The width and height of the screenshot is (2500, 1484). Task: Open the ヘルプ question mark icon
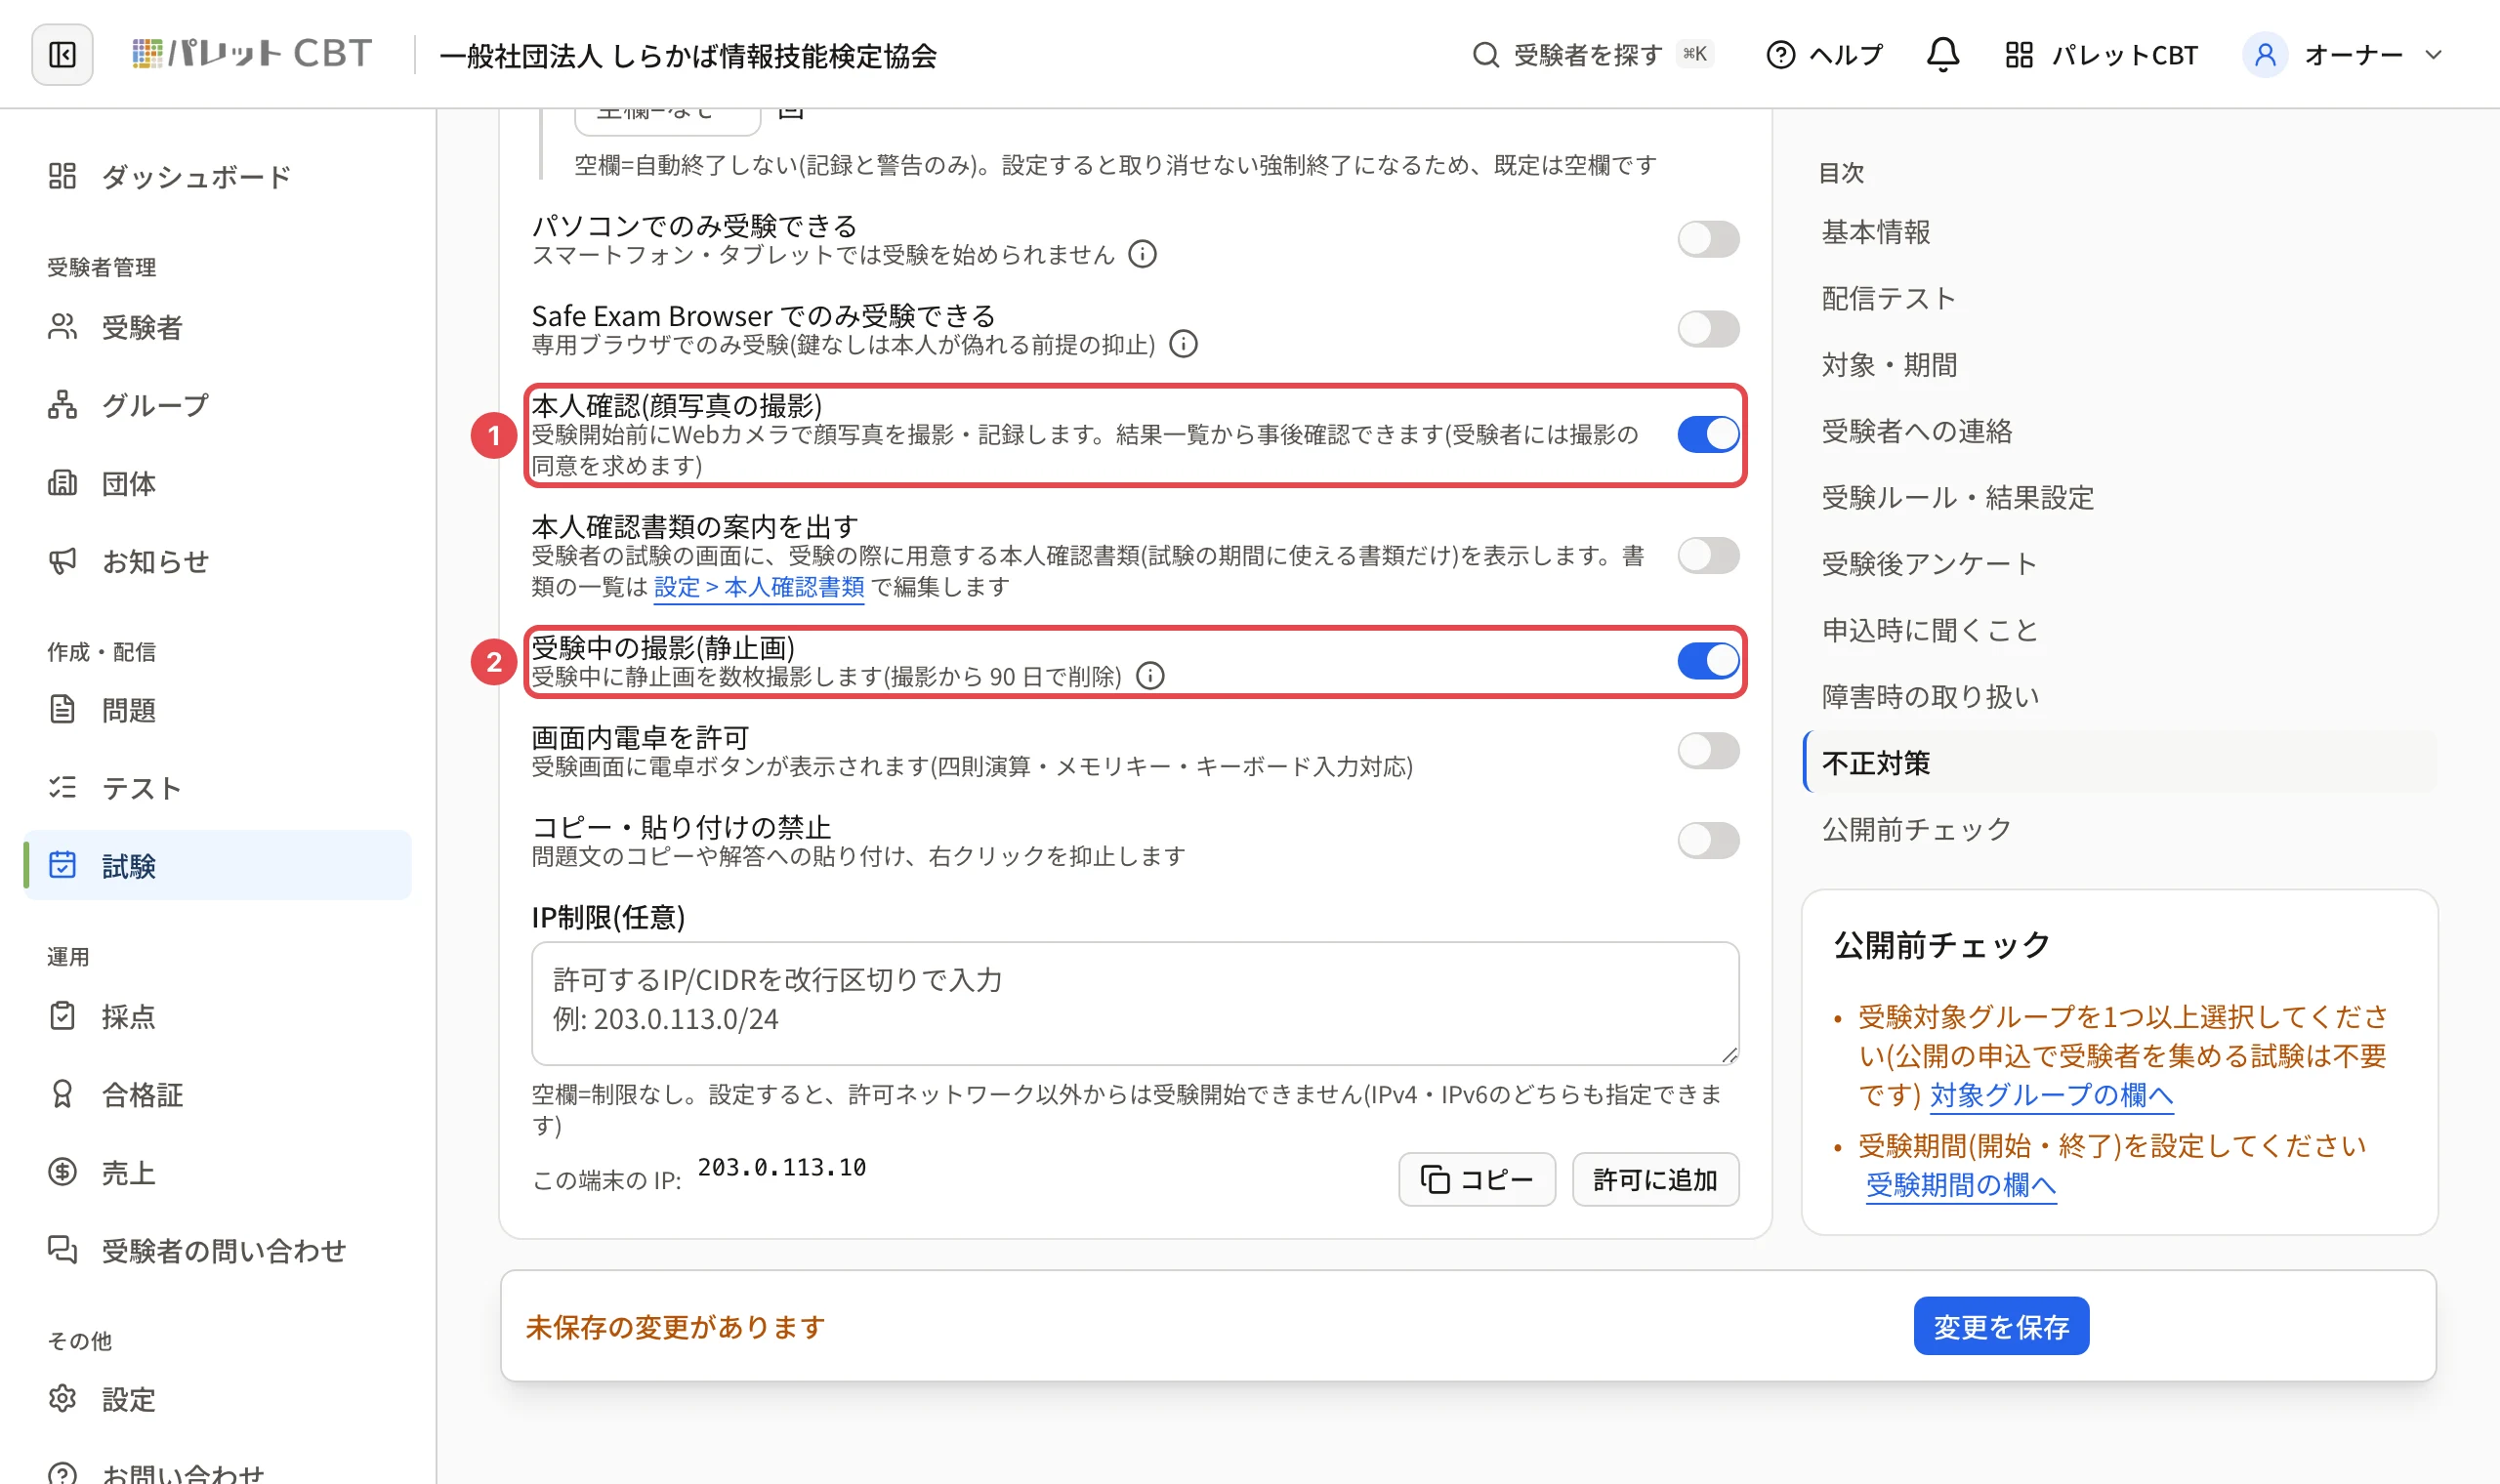pos(1781,54)
